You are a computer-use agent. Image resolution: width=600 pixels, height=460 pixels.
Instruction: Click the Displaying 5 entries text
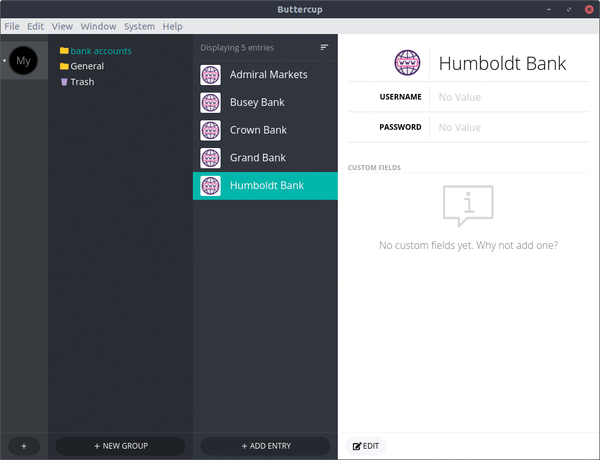click(x=237, y=47)
